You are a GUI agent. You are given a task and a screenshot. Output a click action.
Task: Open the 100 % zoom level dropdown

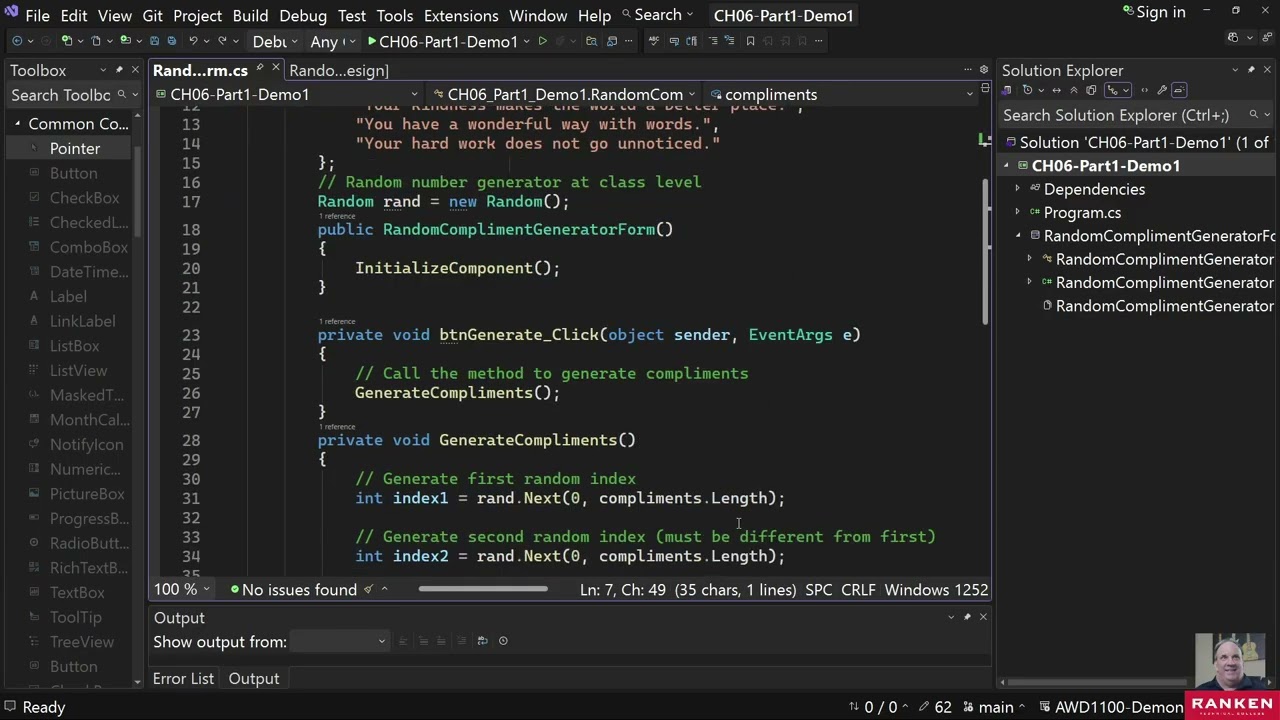(x=180, y=590)
